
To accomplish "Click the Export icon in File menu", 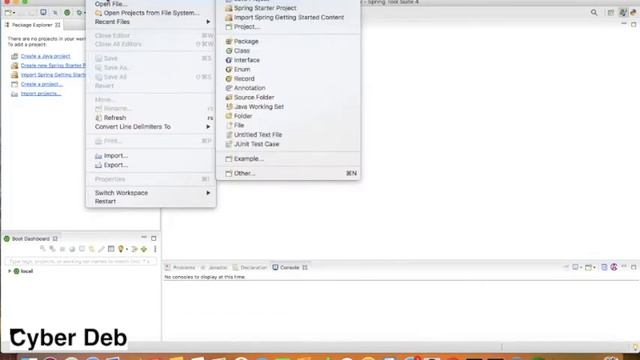I will click(98, 165).
